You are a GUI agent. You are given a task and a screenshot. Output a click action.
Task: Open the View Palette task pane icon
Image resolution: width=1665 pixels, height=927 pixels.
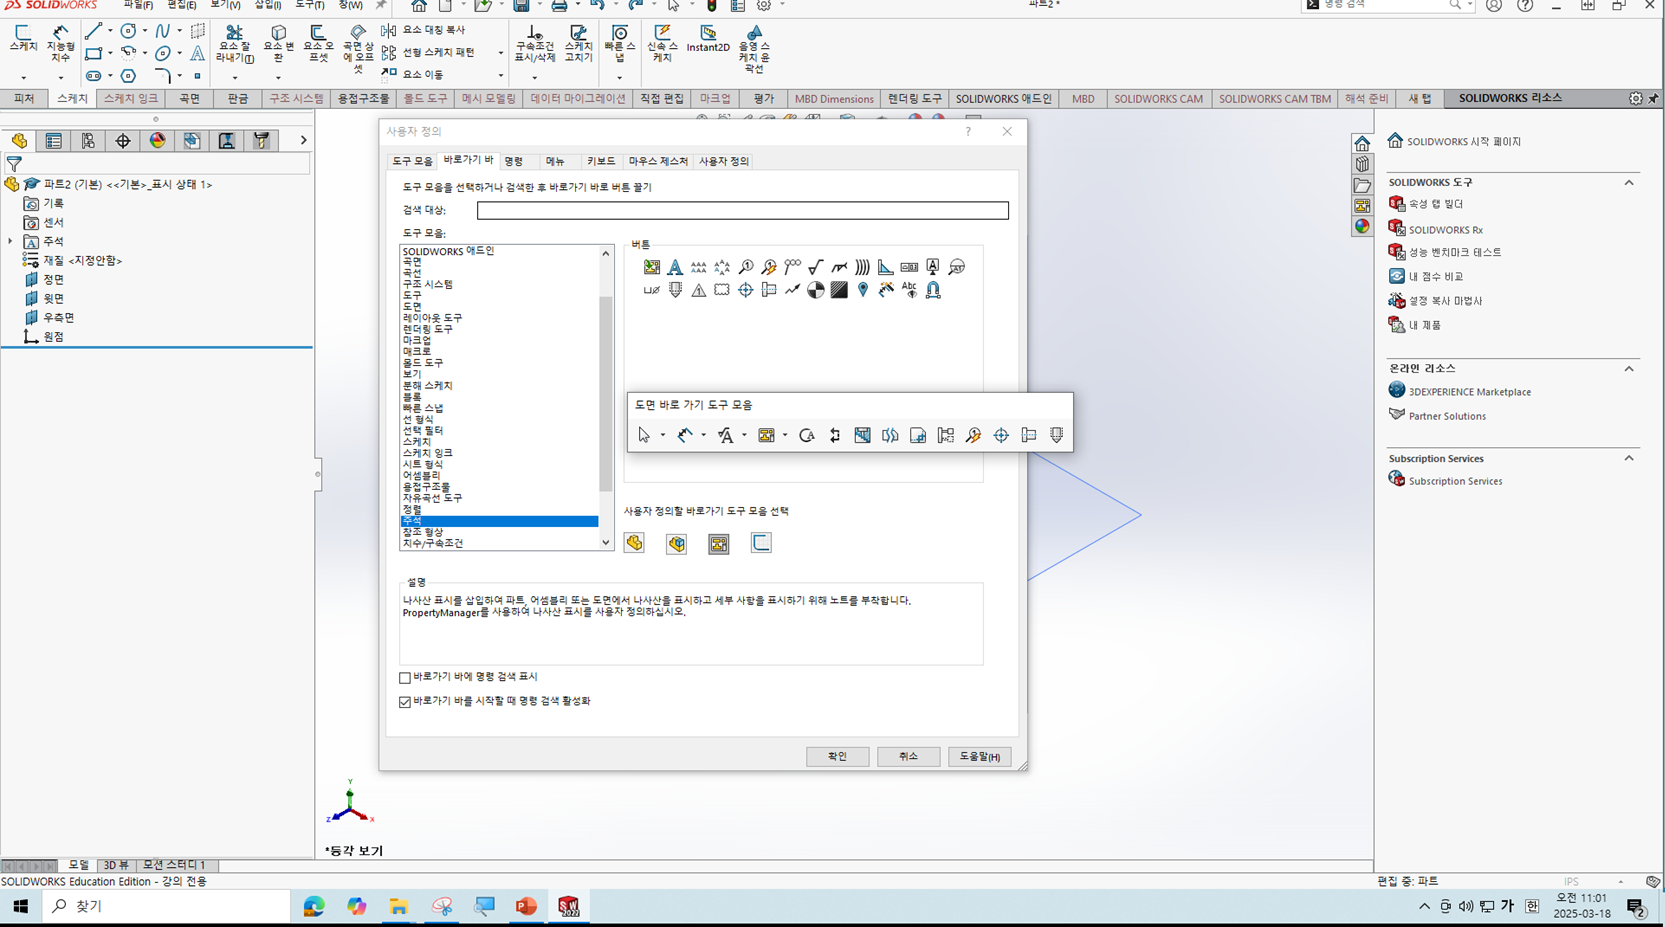pyautogui.click(x=1362, y=206)
